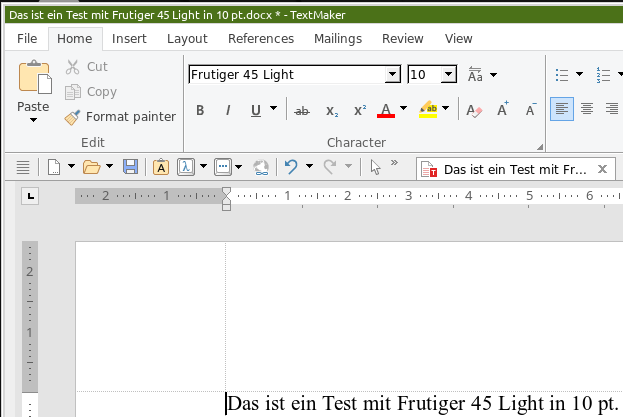623x417 pixels.
Task: Expand the font size dropdown list
Action: click(448, 74)
